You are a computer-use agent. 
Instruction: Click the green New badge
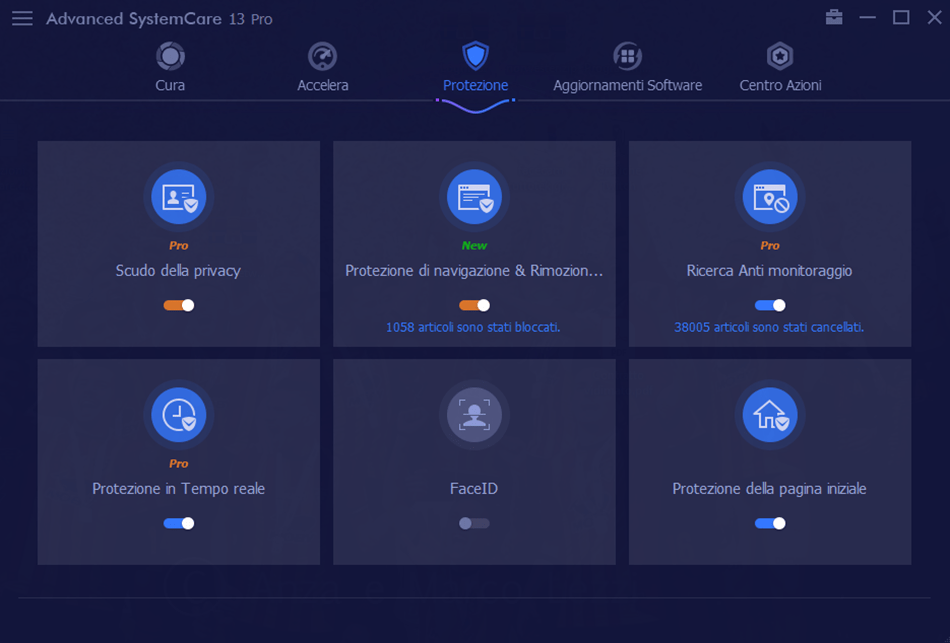474,245
